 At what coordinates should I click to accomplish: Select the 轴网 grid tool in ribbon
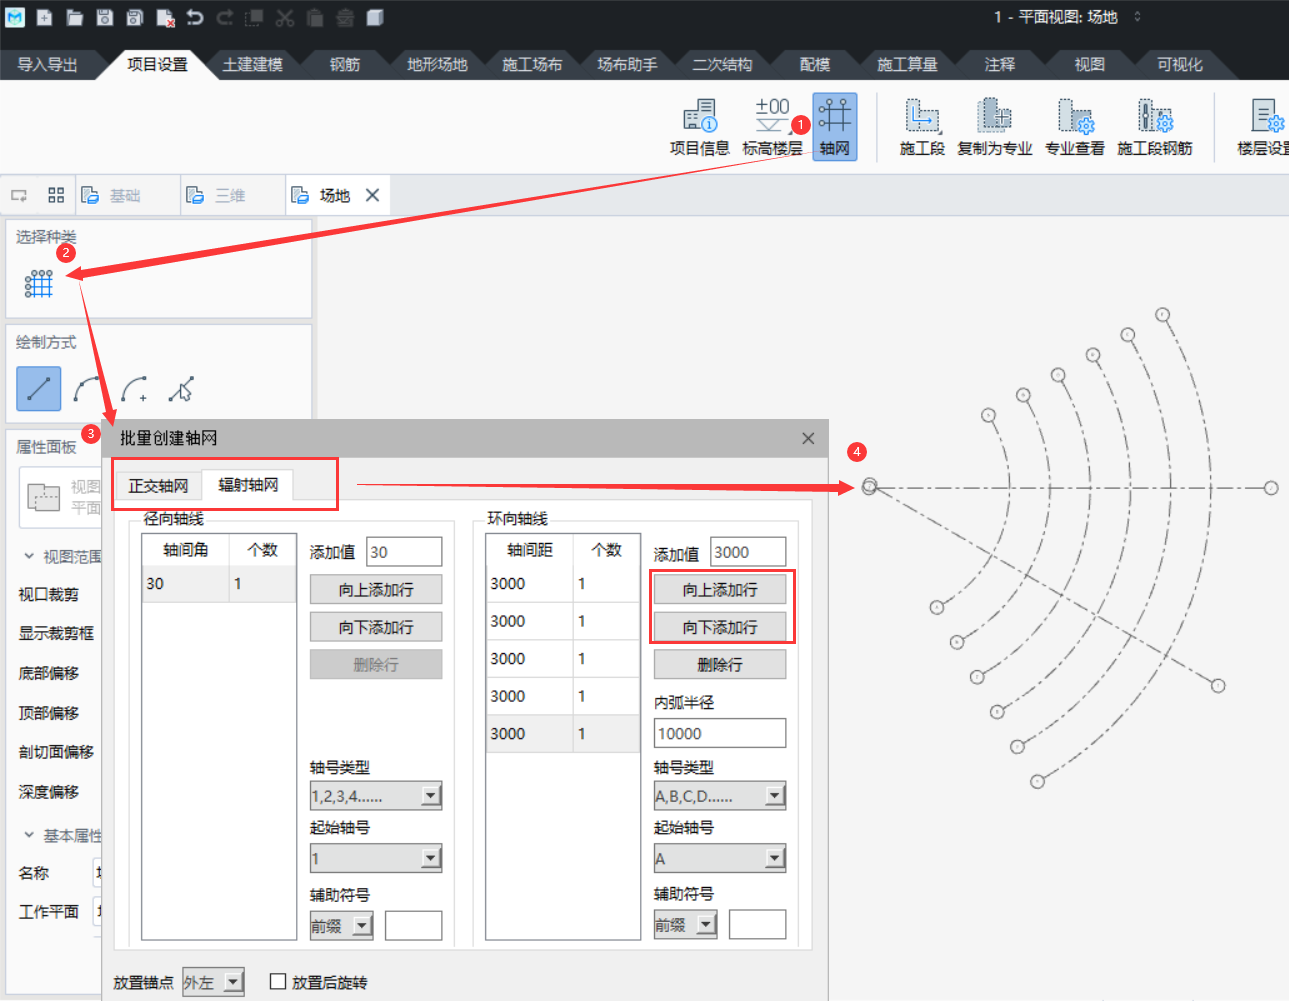tap(834, 127)
